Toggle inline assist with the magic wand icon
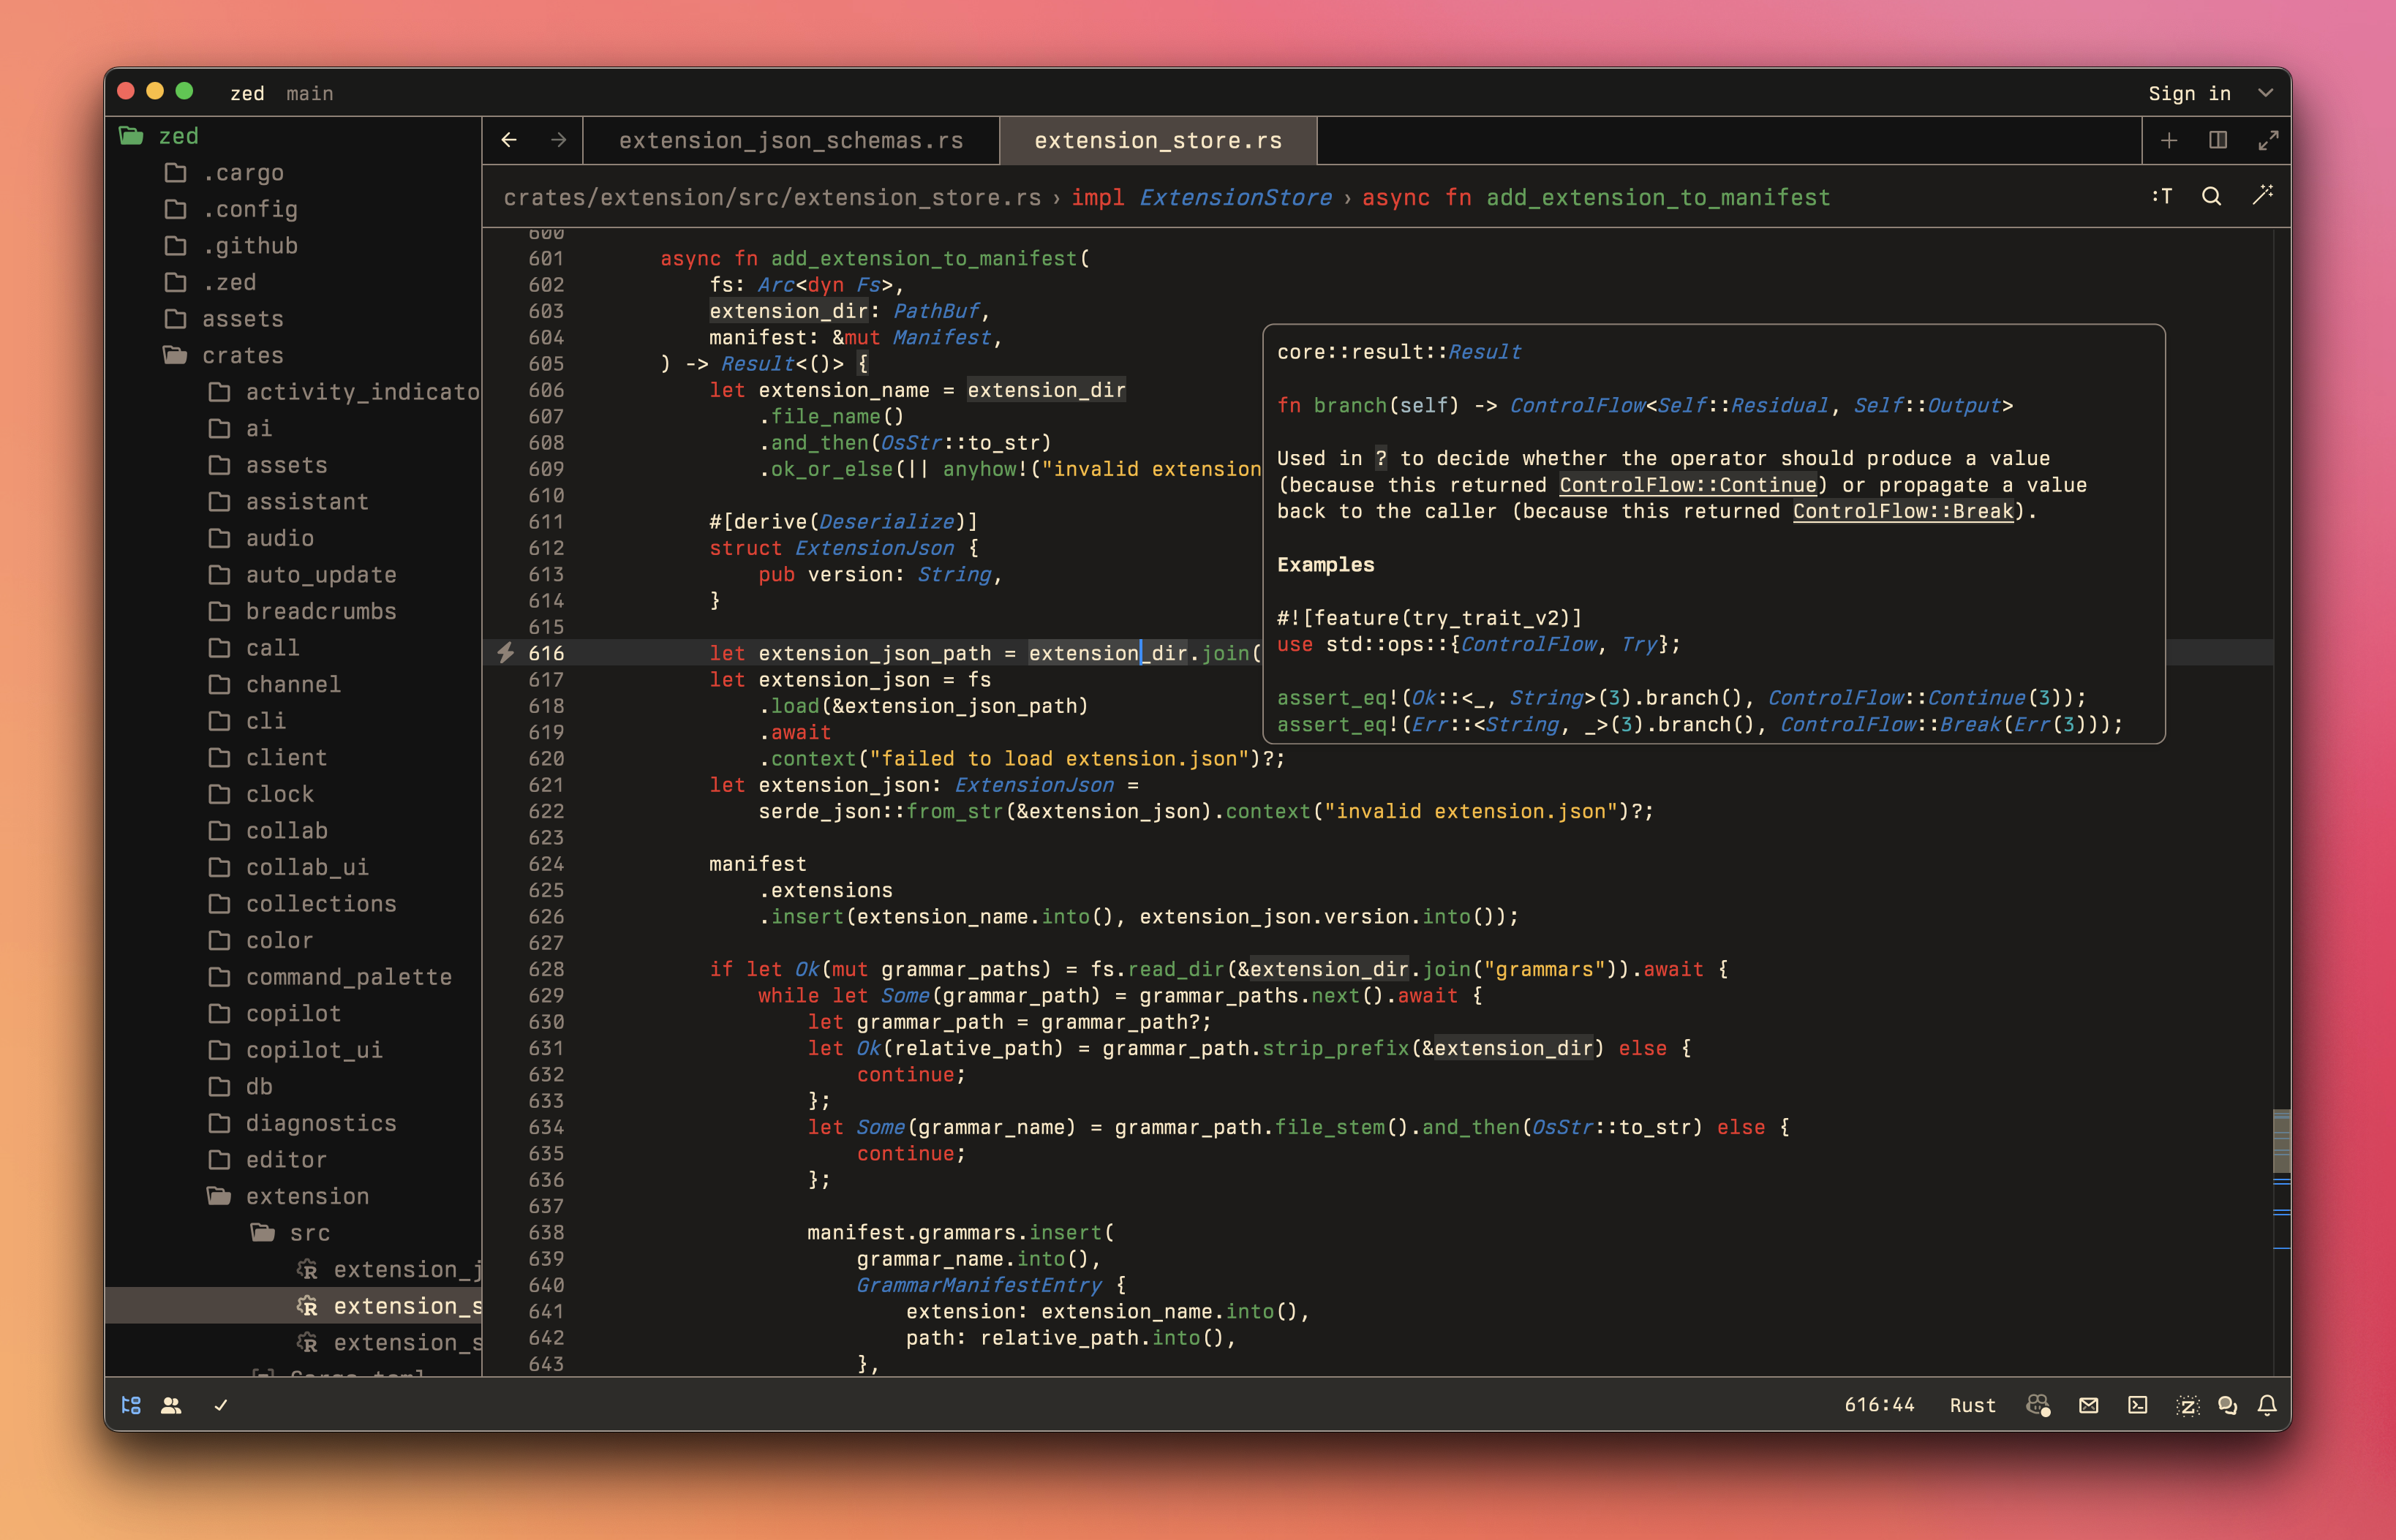 (2262, 196)
